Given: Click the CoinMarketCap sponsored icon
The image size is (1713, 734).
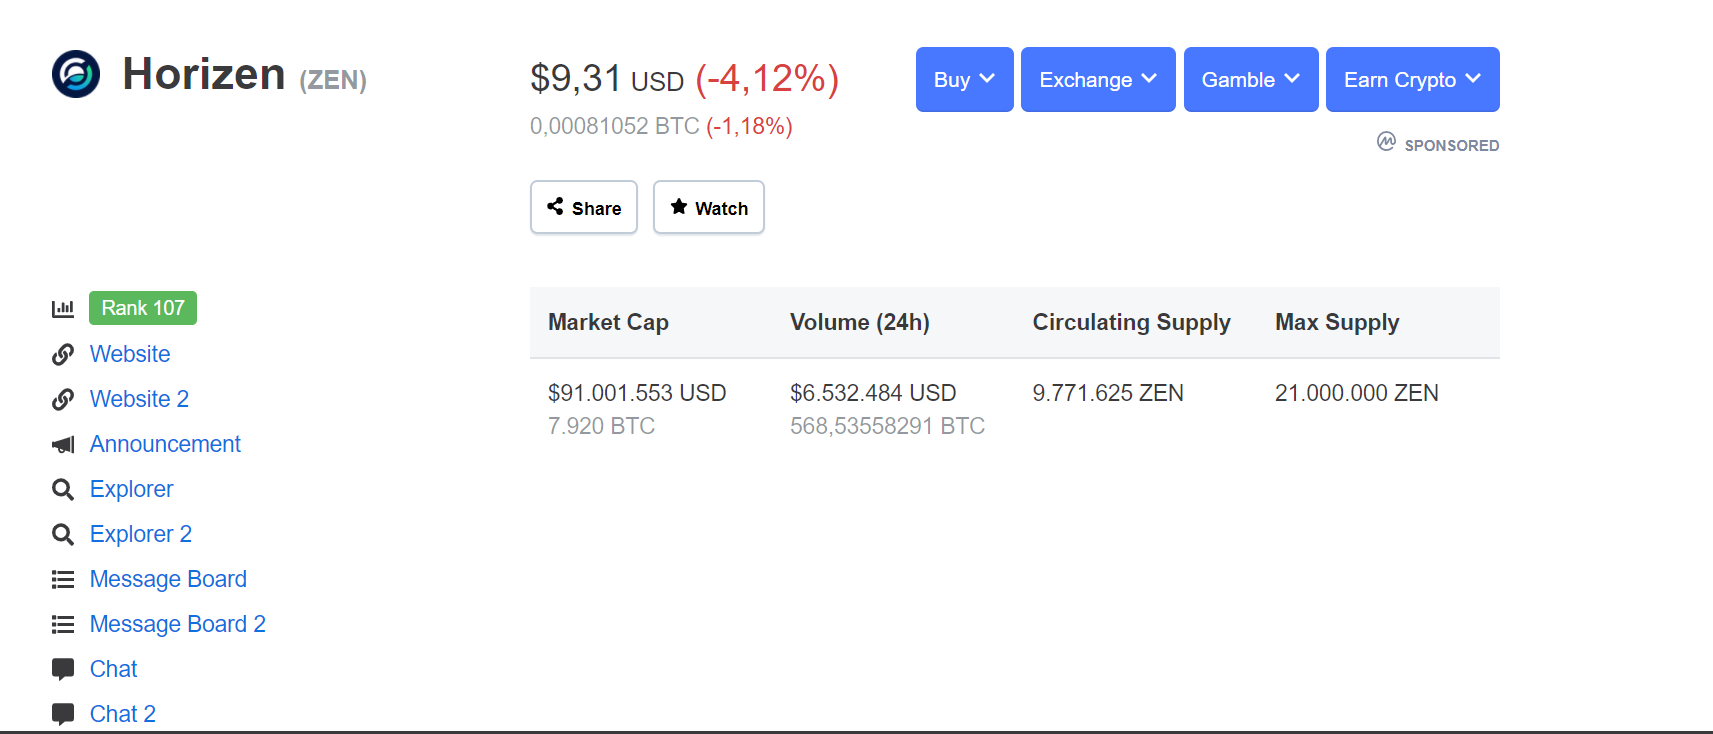Looking at the screenshot, I should pos(1386,142).
